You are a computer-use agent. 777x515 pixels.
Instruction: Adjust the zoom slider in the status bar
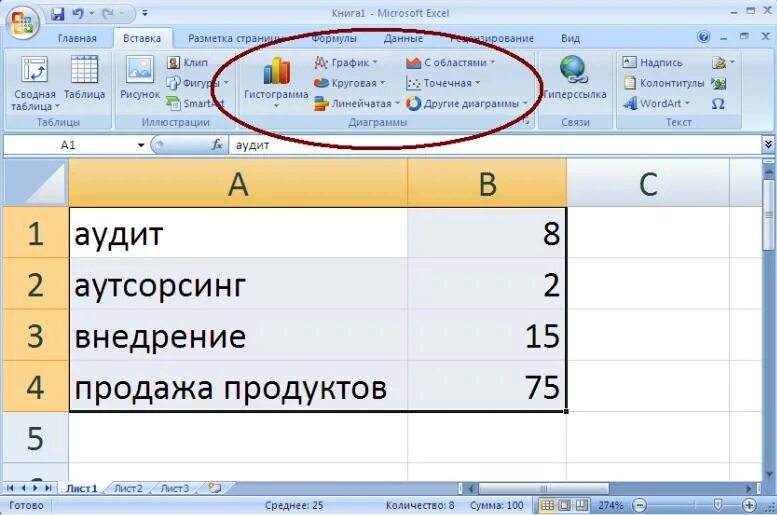click(718, 506)
